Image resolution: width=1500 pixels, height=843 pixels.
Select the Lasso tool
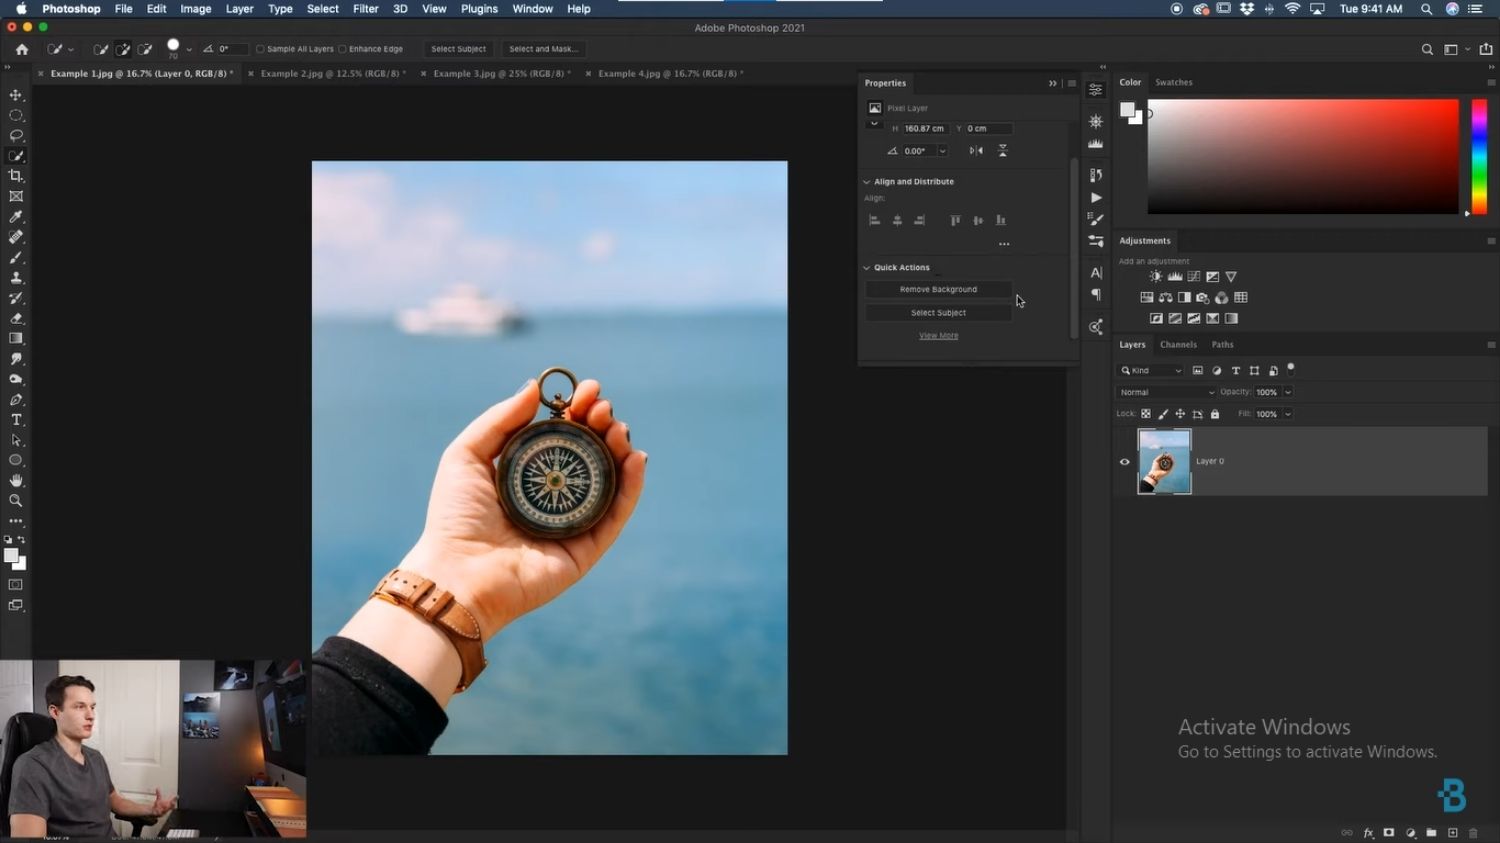[x=16, y=135]
